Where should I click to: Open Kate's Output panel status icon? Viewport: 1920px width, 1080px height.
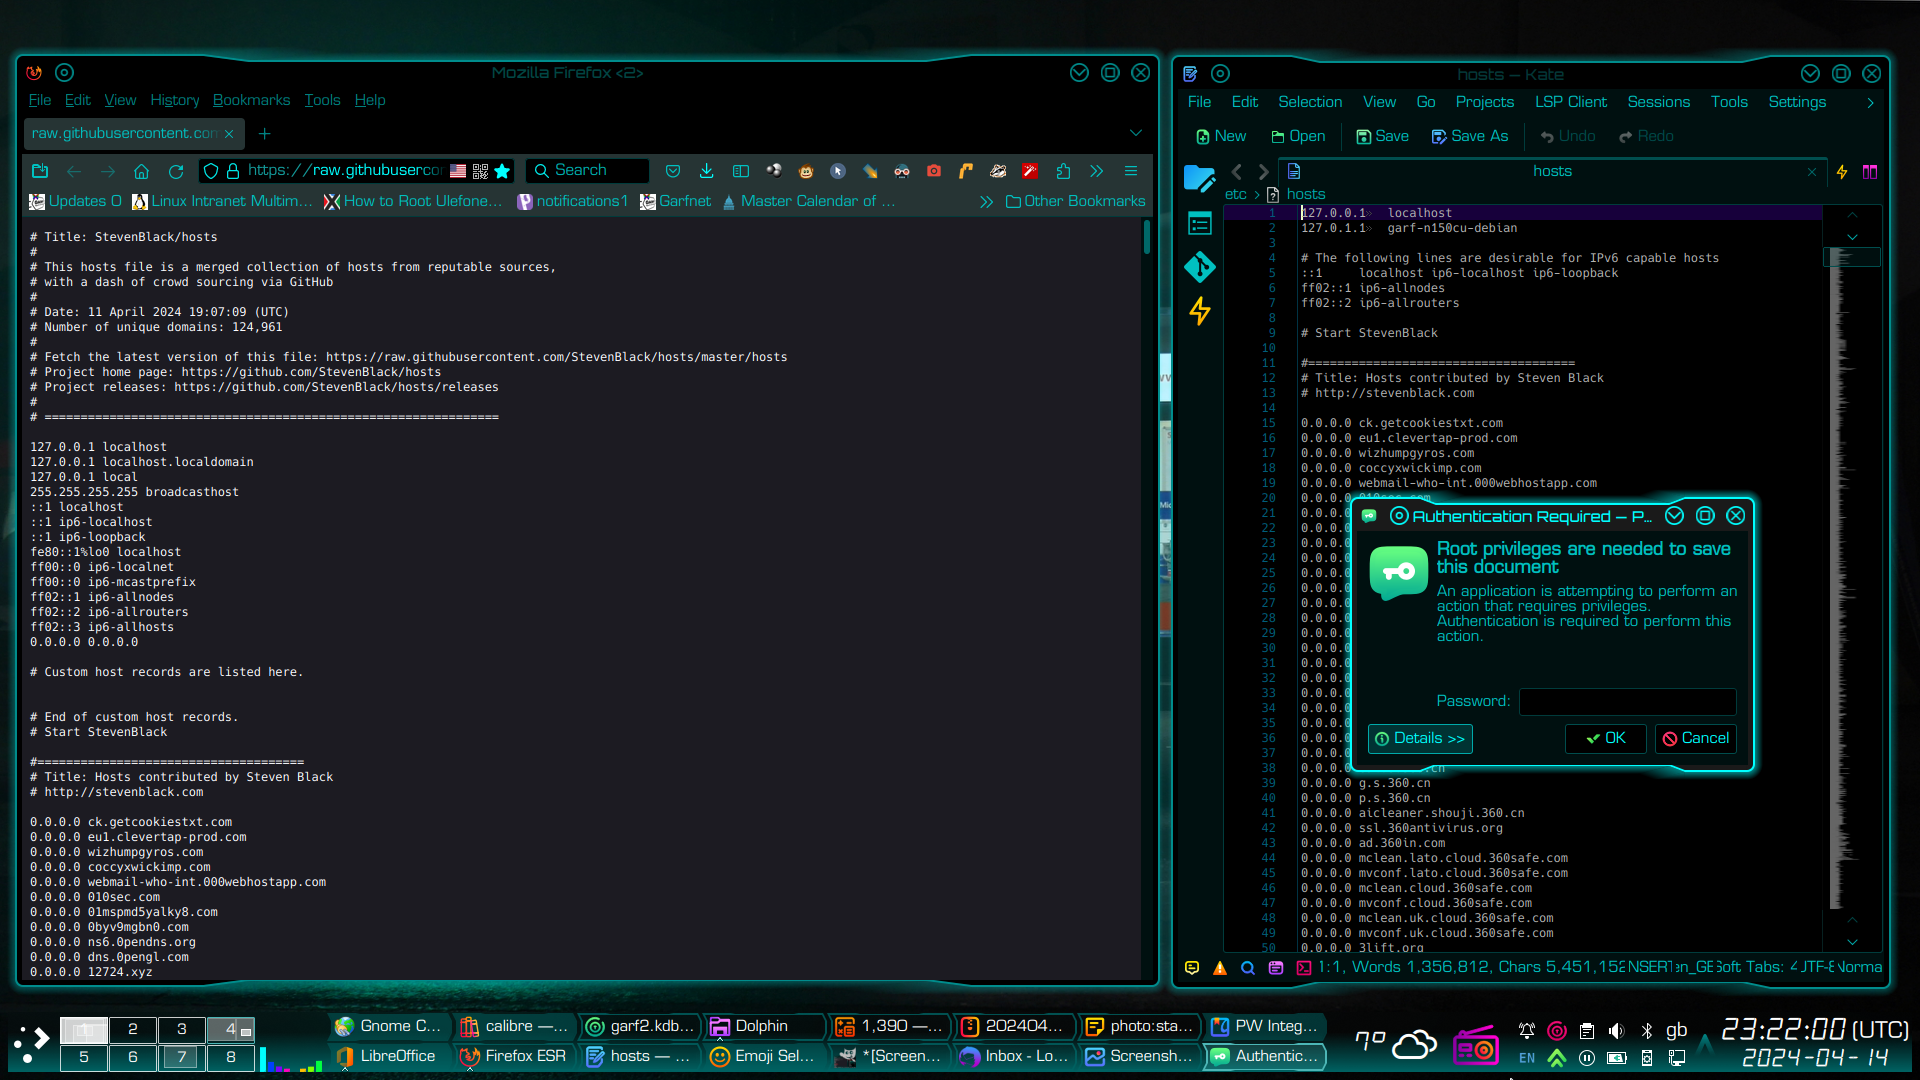click(1192, 968)
